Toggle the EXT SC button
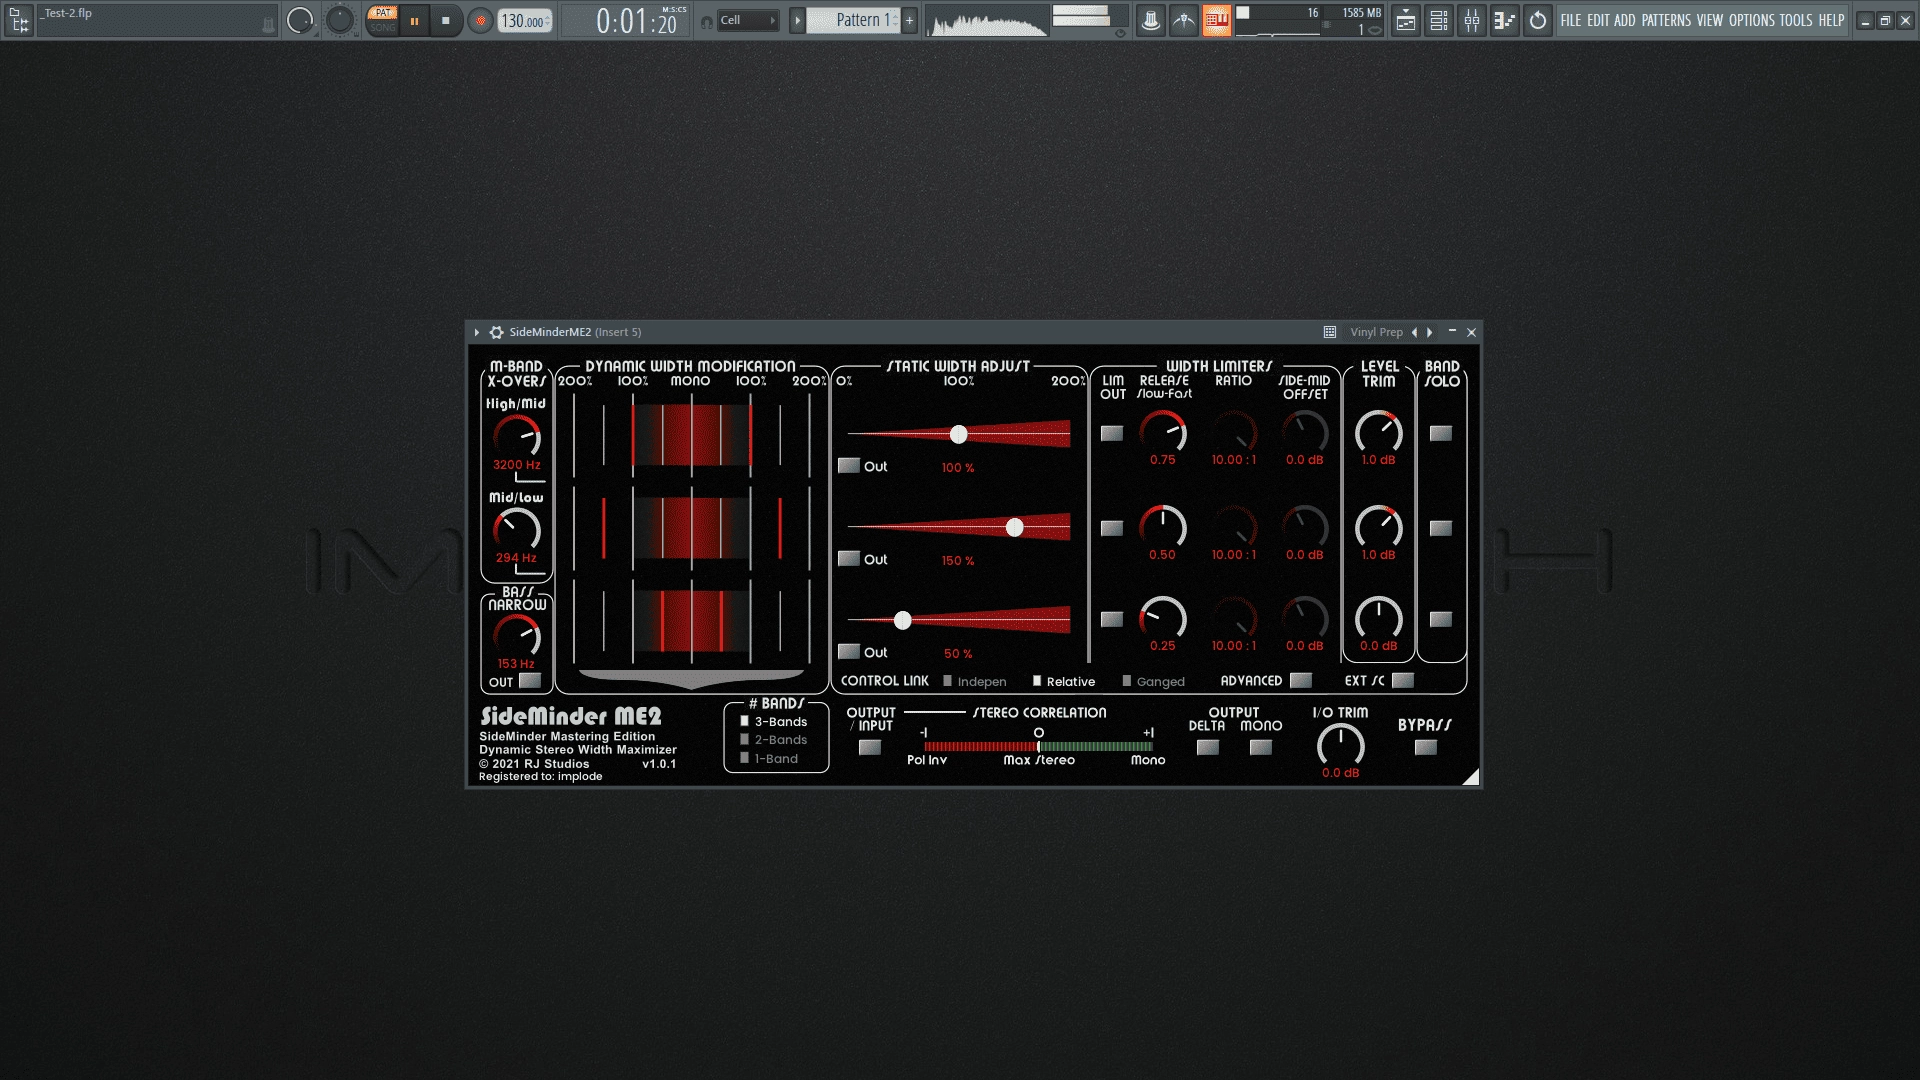Screen dimensions: 1920x1080 point(1403,680)
